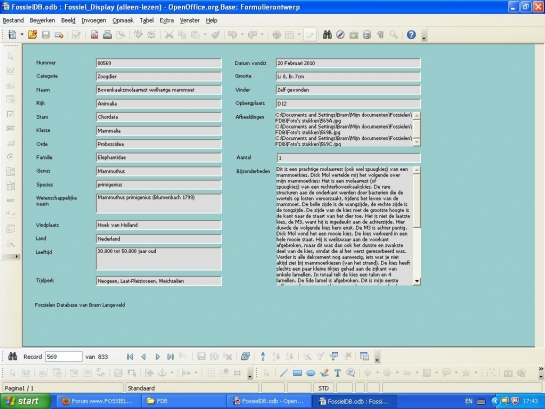Select the Text tool T icon
The width and height of the screenshot is (545, 409).
tap(337, 373)
